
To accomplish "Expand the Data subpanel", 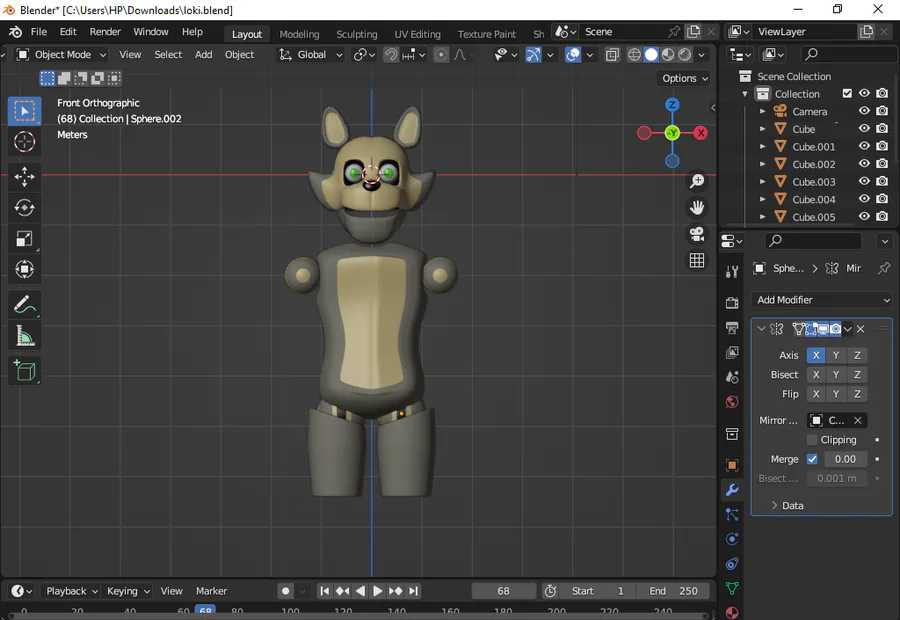I will [x=787, y=506].
